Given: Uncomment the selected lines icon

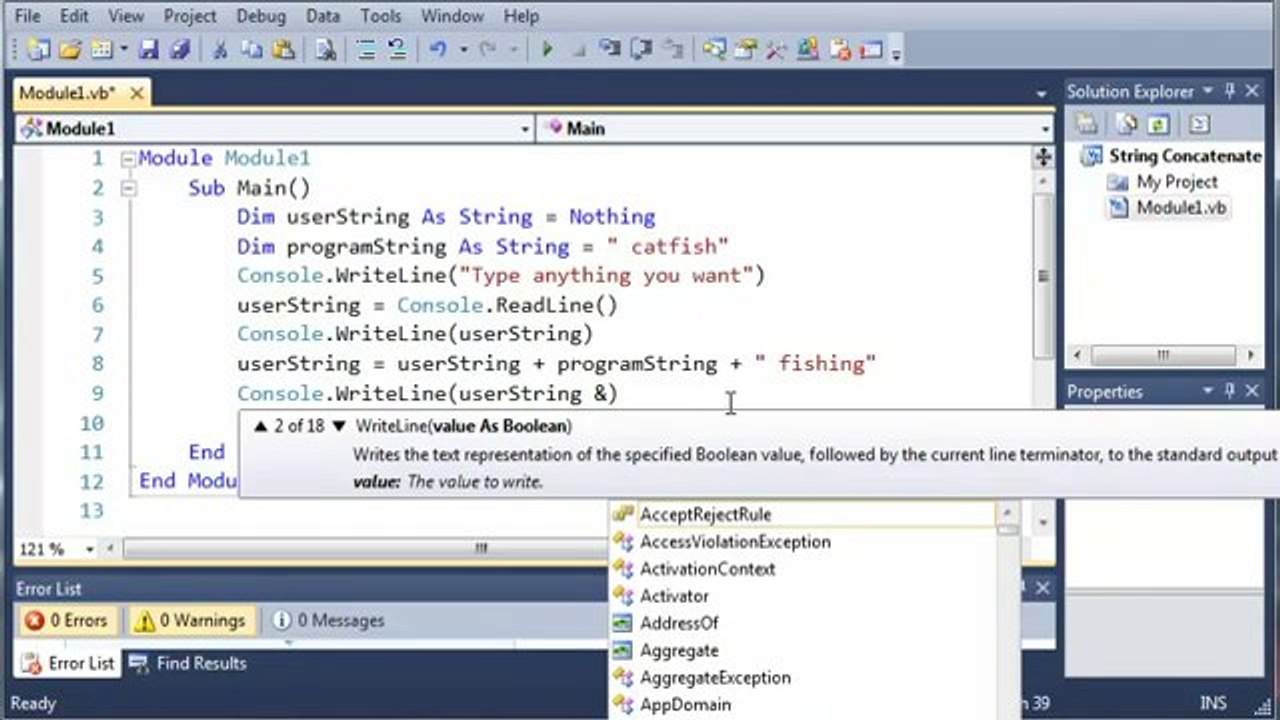Looking at the screenshot, I should tap(396, 49).
